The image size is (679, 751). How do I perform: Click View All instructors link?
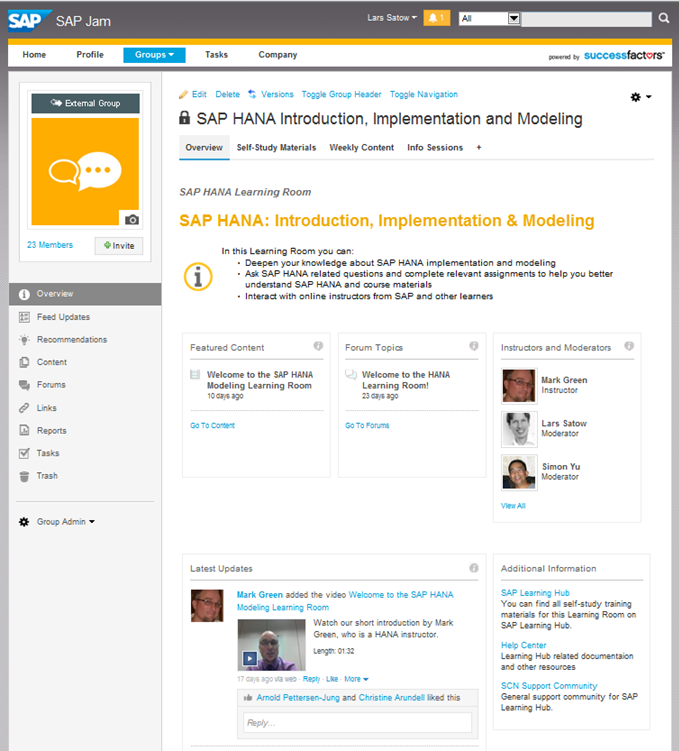pos(513,506)
